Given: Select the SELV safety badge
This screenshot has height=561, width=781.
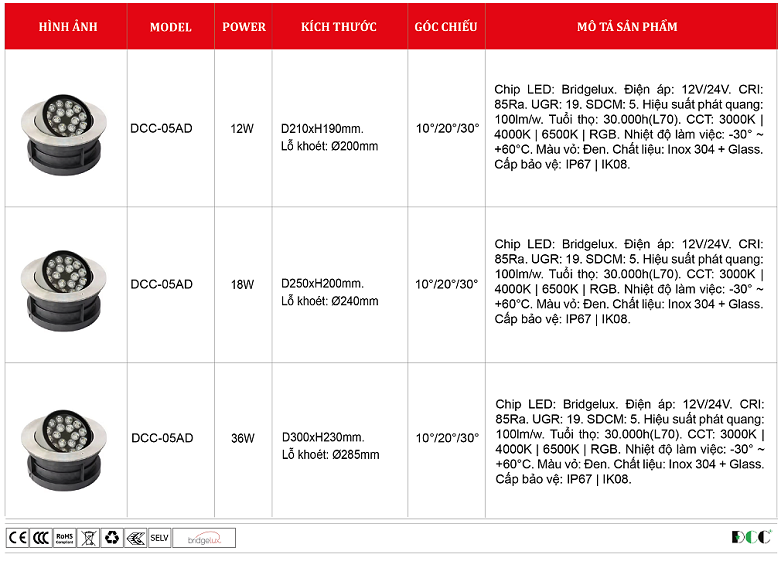Looking at the screenshot, I should pyautogui.click(x=159, y=538).
